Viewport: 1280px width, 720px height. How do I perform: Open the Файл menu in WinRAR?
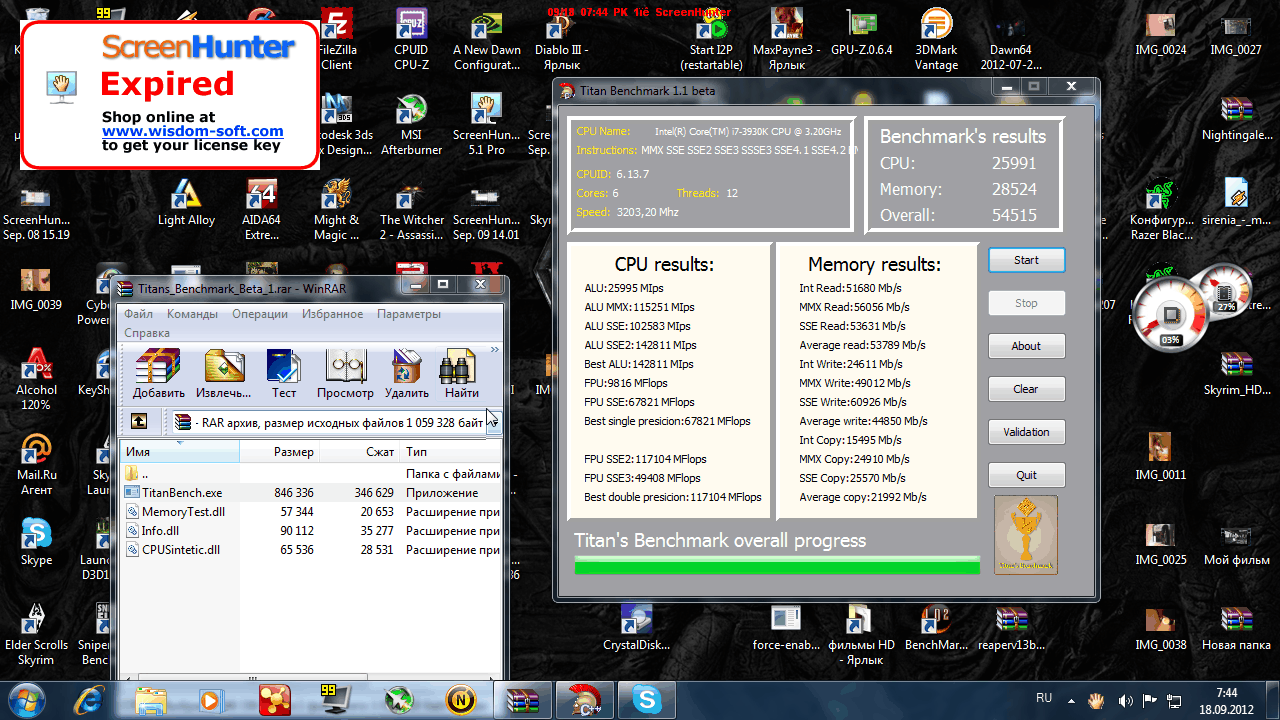coord(138,314)
